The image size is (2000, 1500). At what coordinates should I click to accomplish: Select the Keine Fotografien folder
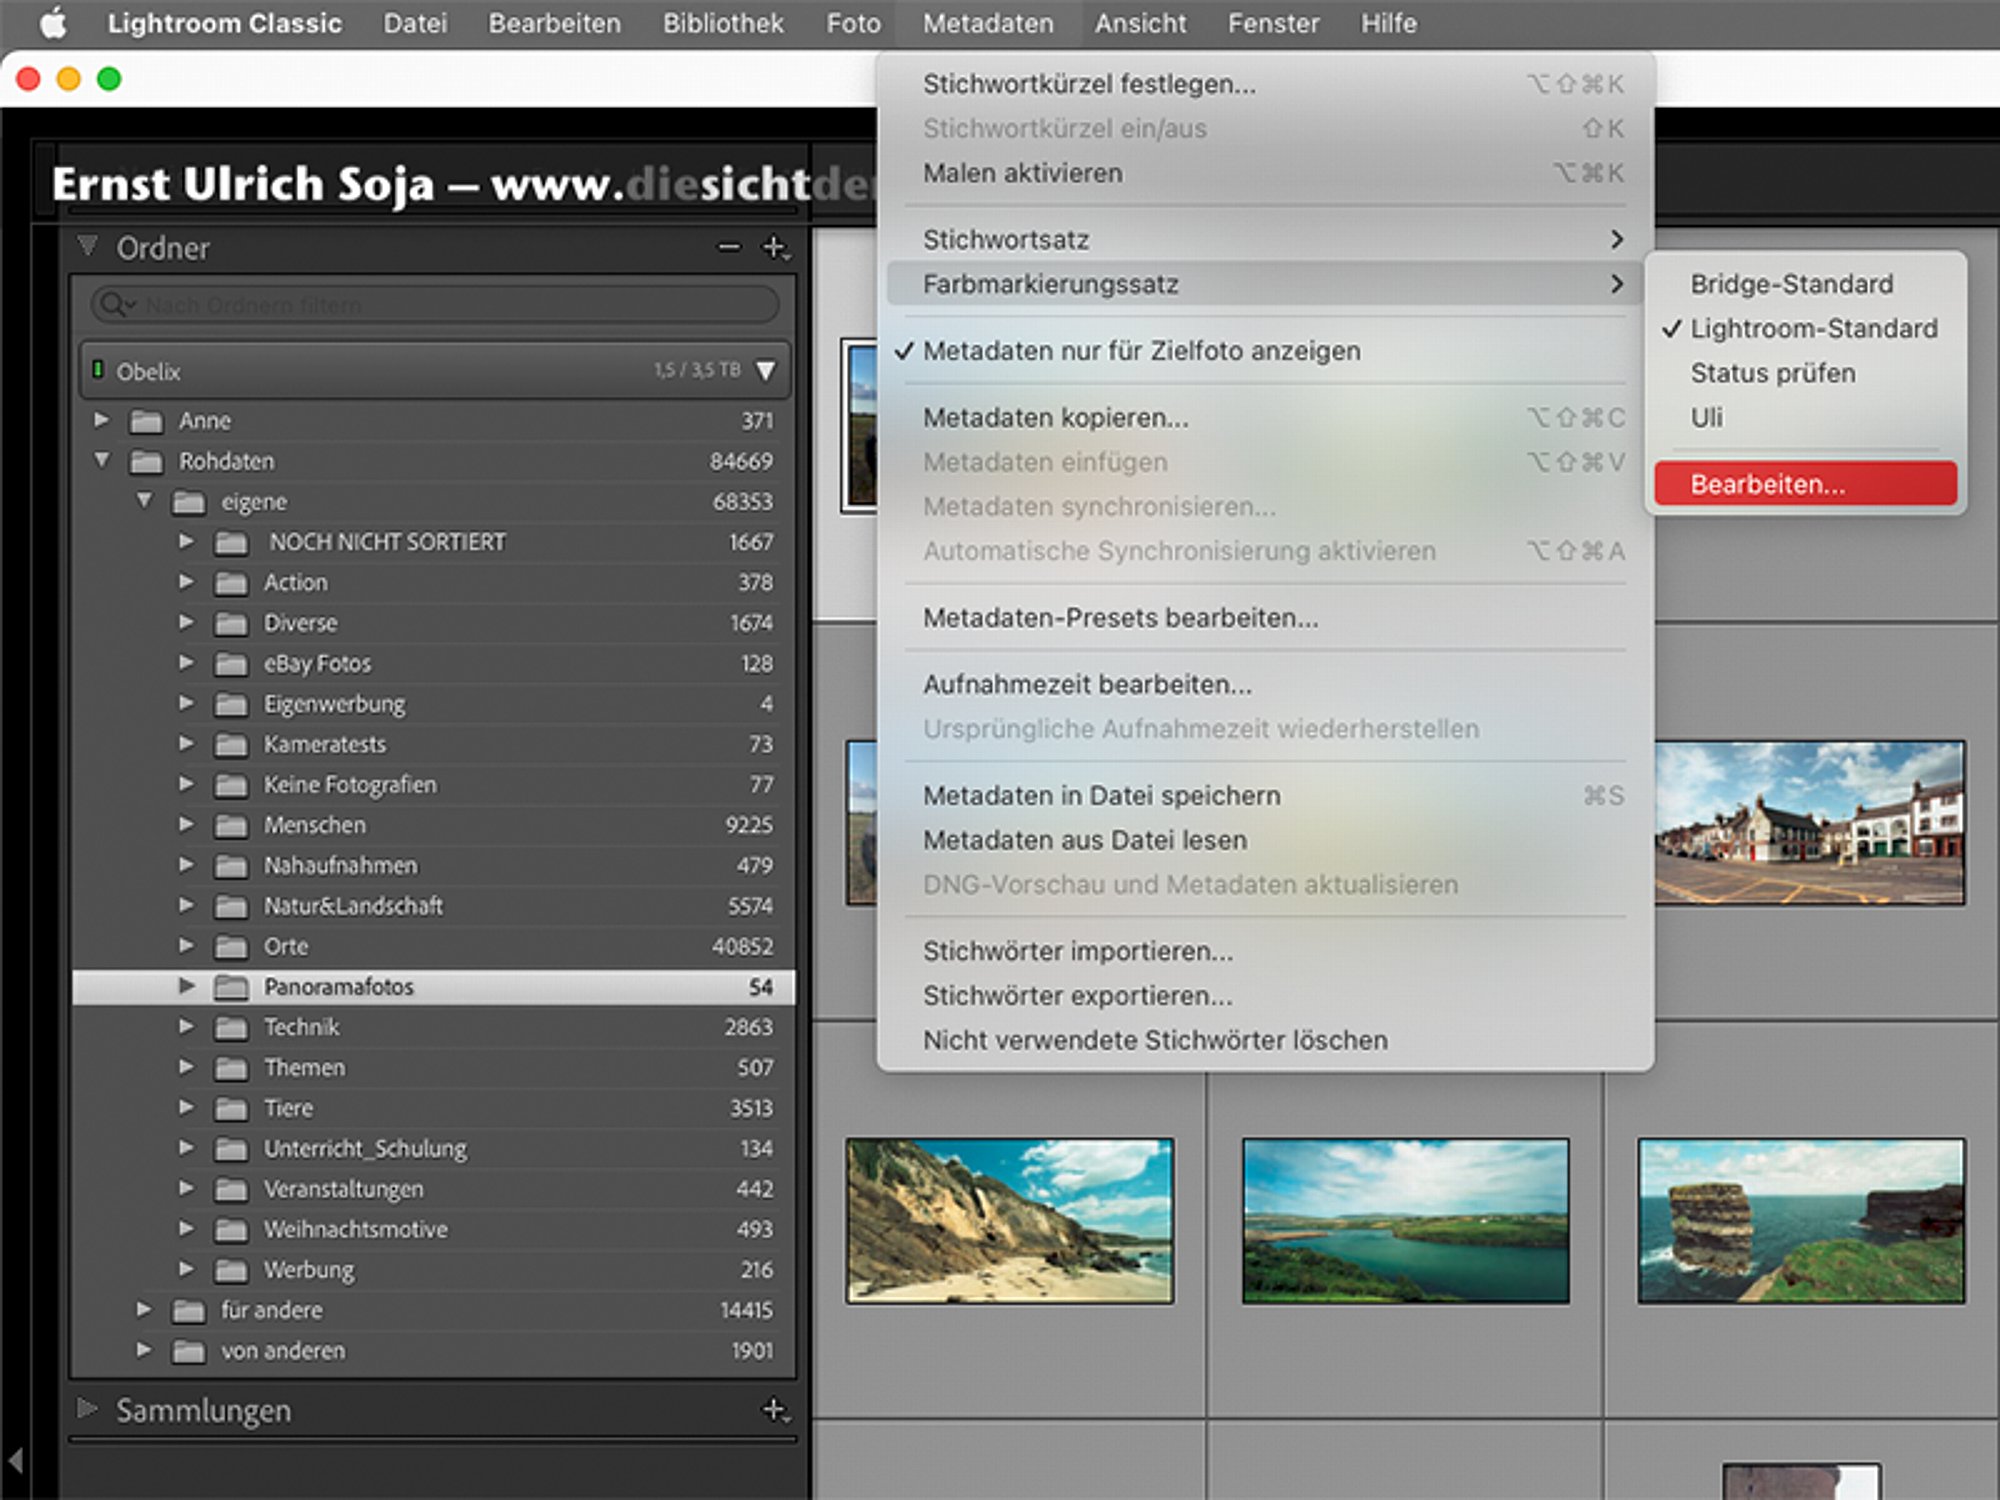(x=434, y=784)
